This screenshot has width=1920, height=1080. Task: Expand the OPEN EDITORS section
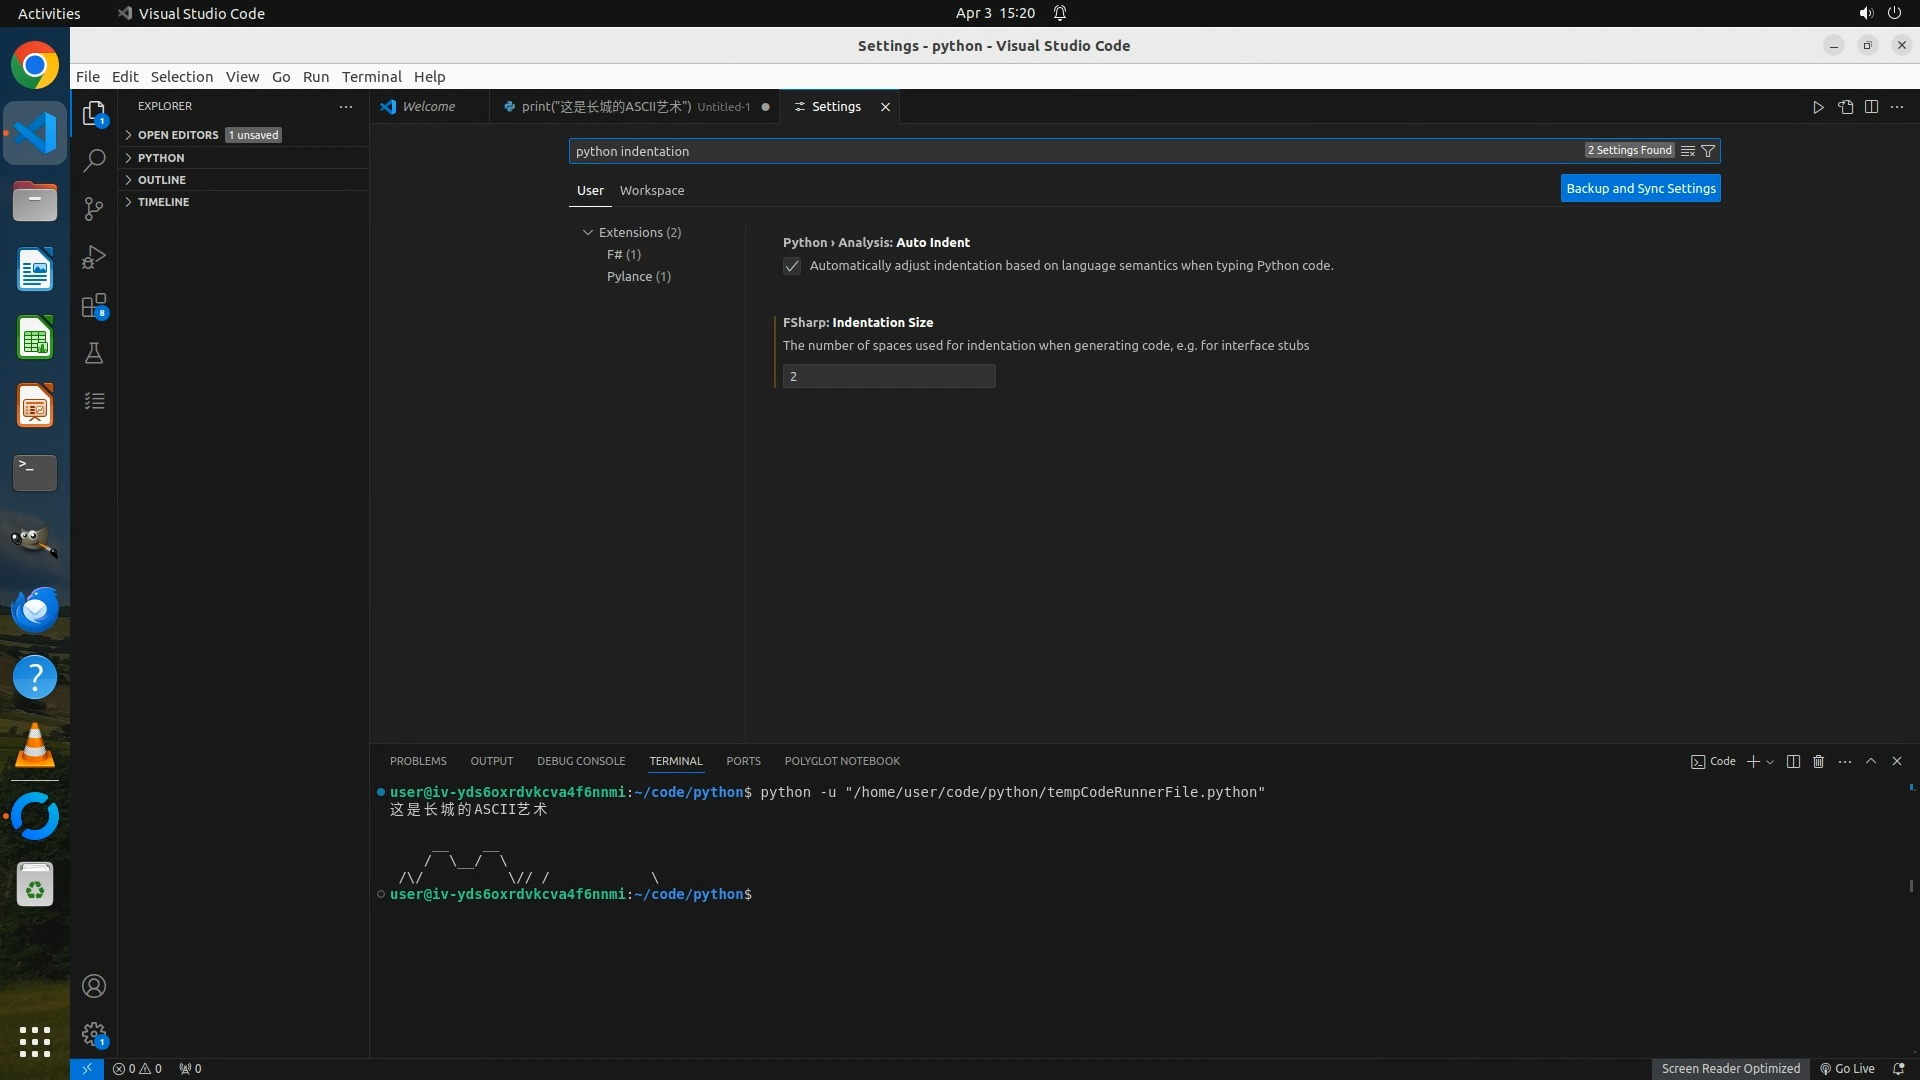click(178, 135)
